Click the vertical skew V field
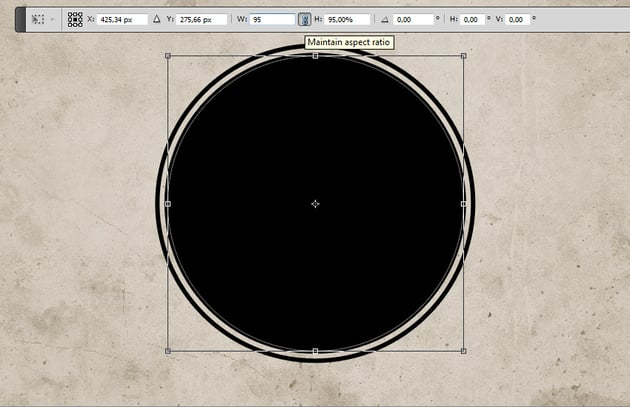 (x=518, y=19)
